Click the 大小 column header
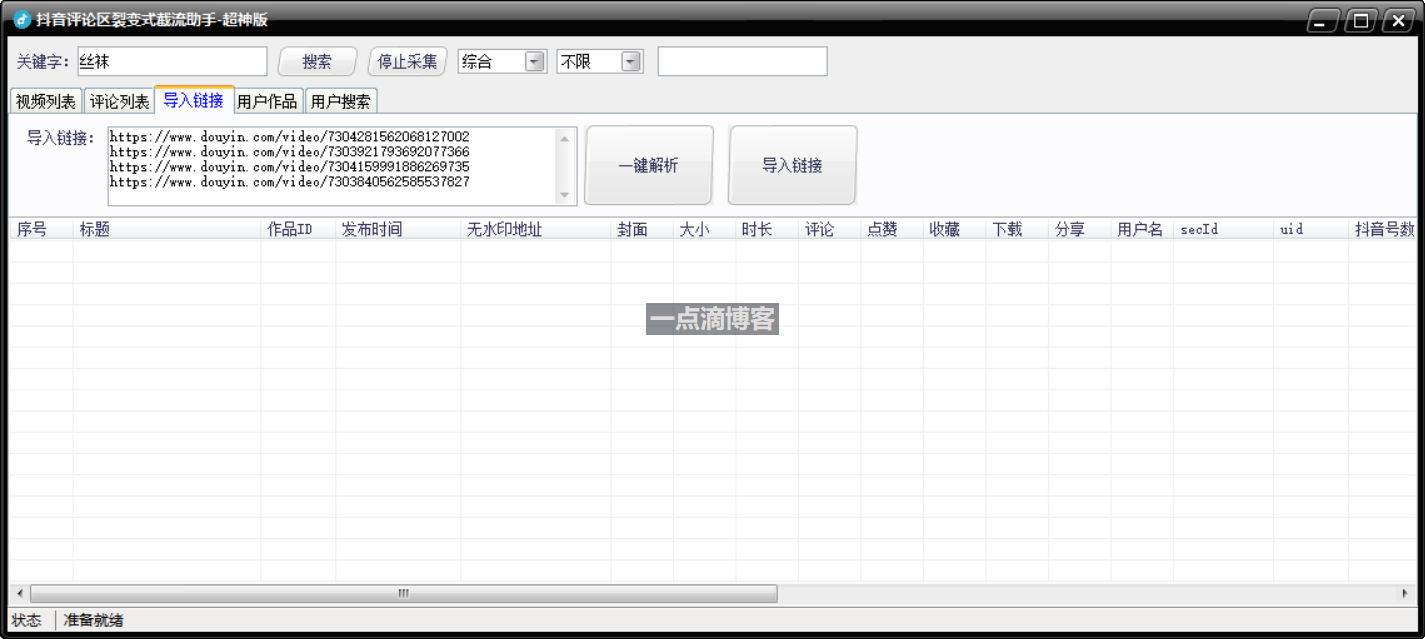 coord(705,229)
